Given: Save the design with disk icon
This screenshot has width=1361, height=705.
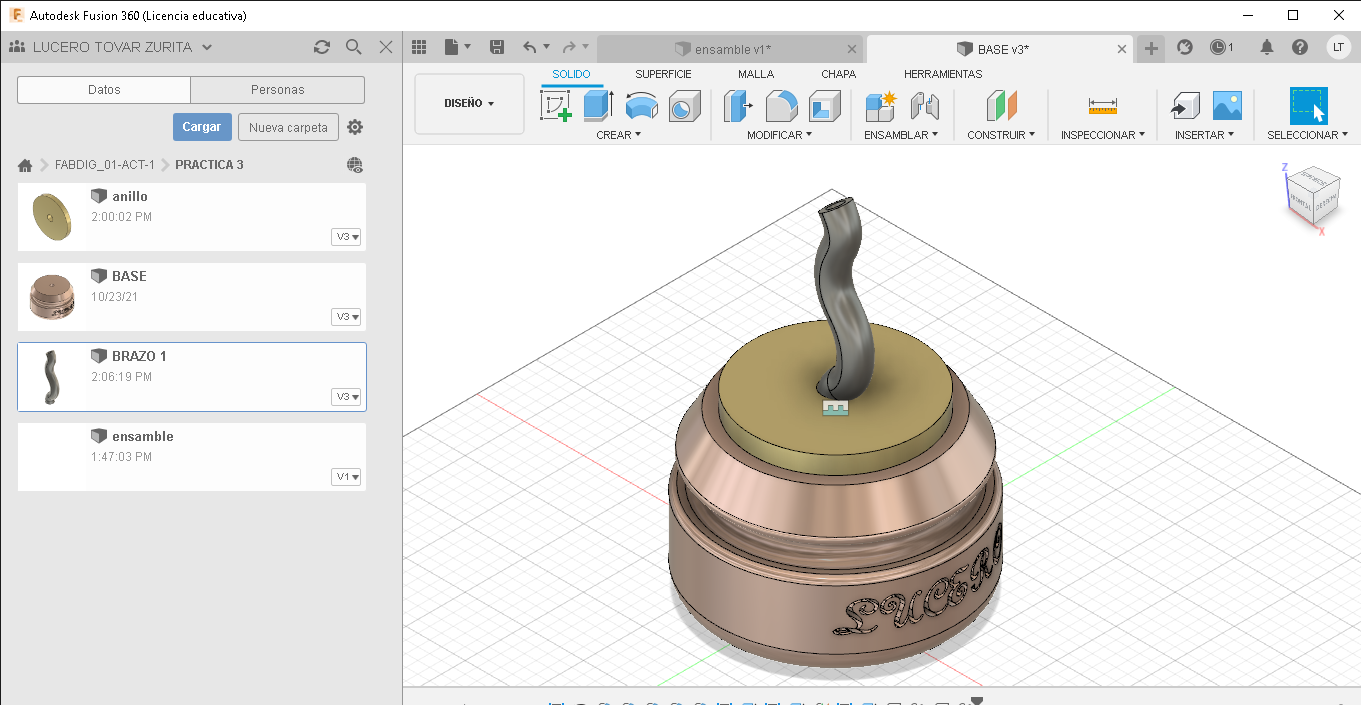Looking at the screenshot, I should (x=497, y=47).
